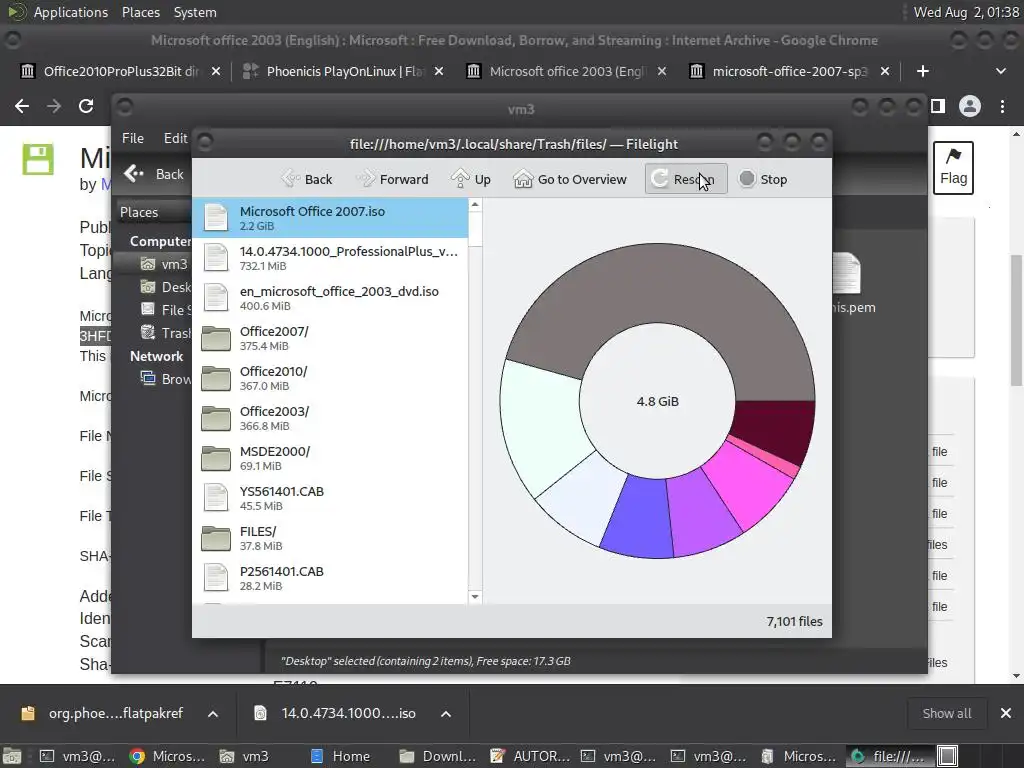Click the clock Wed Aug 2, 01:38
This screenshot has width=1024, height=768.
coord(966,12)
